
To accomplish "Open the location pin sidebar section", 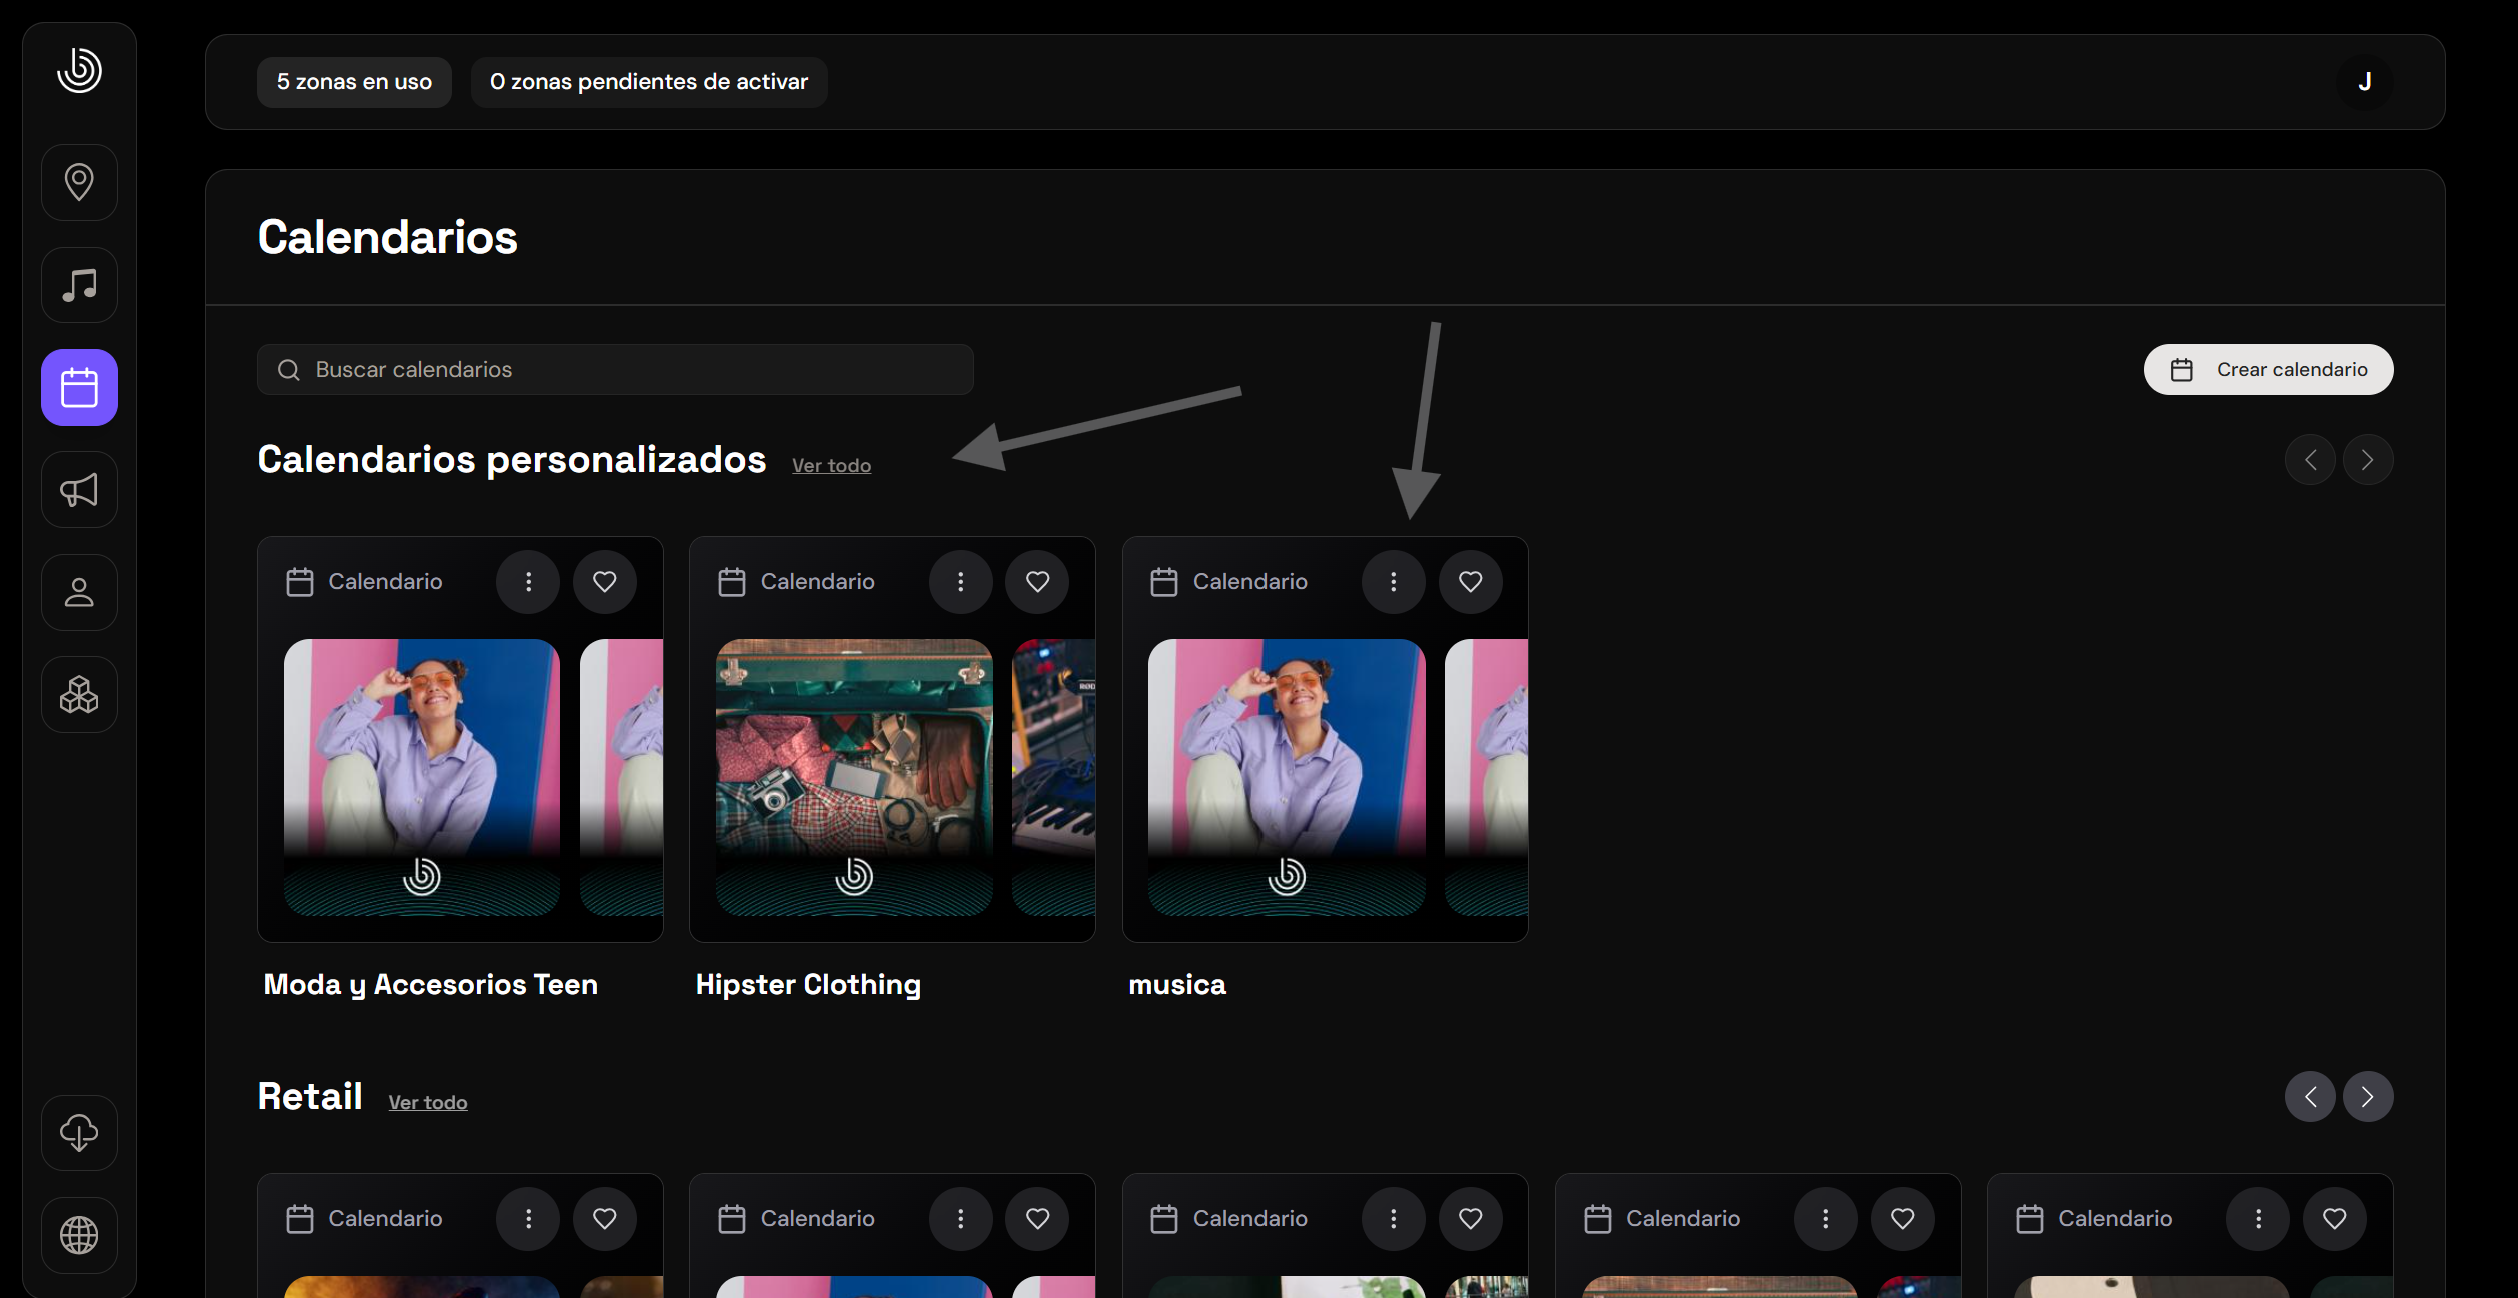I will (x=79, y=182).
